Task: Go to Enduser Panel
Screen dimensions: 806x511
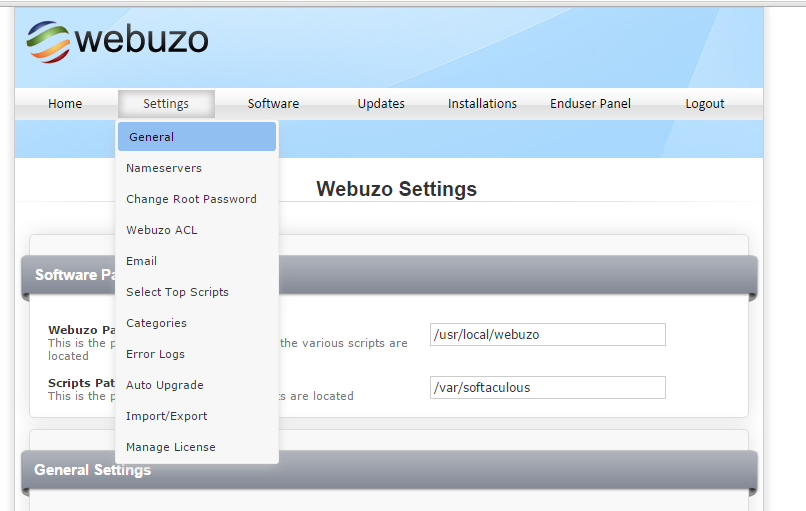Action: tap(590, 104)
